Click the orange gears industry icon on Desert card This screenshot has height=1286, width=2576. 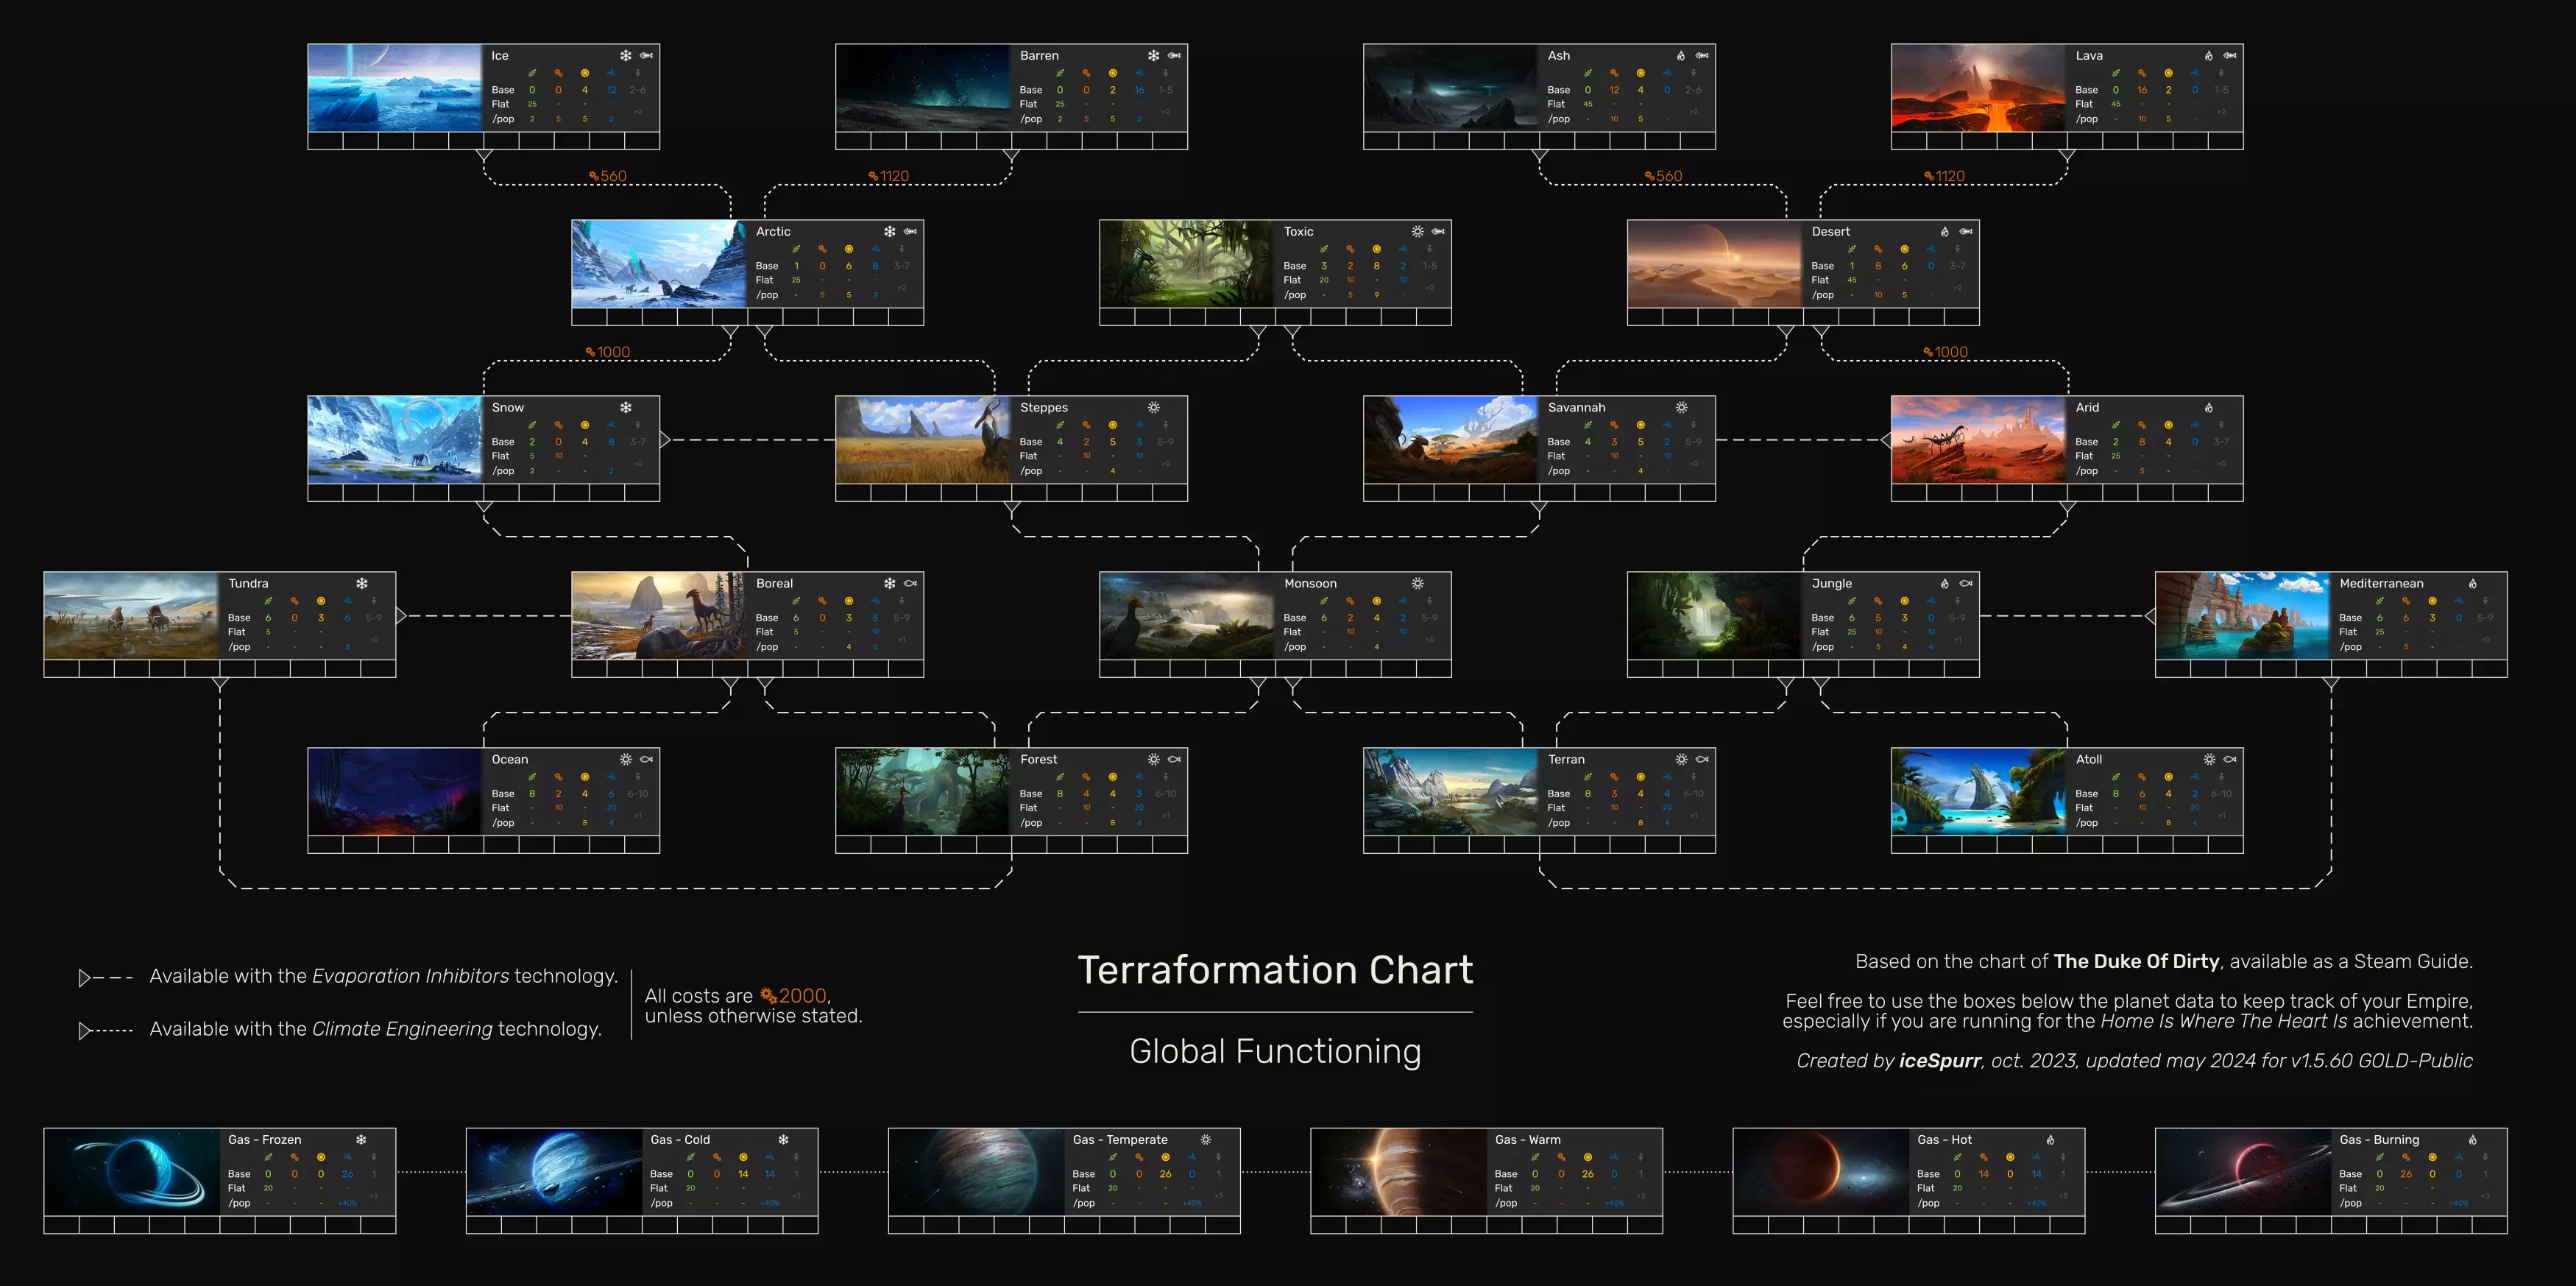(x=1878, y=249)
